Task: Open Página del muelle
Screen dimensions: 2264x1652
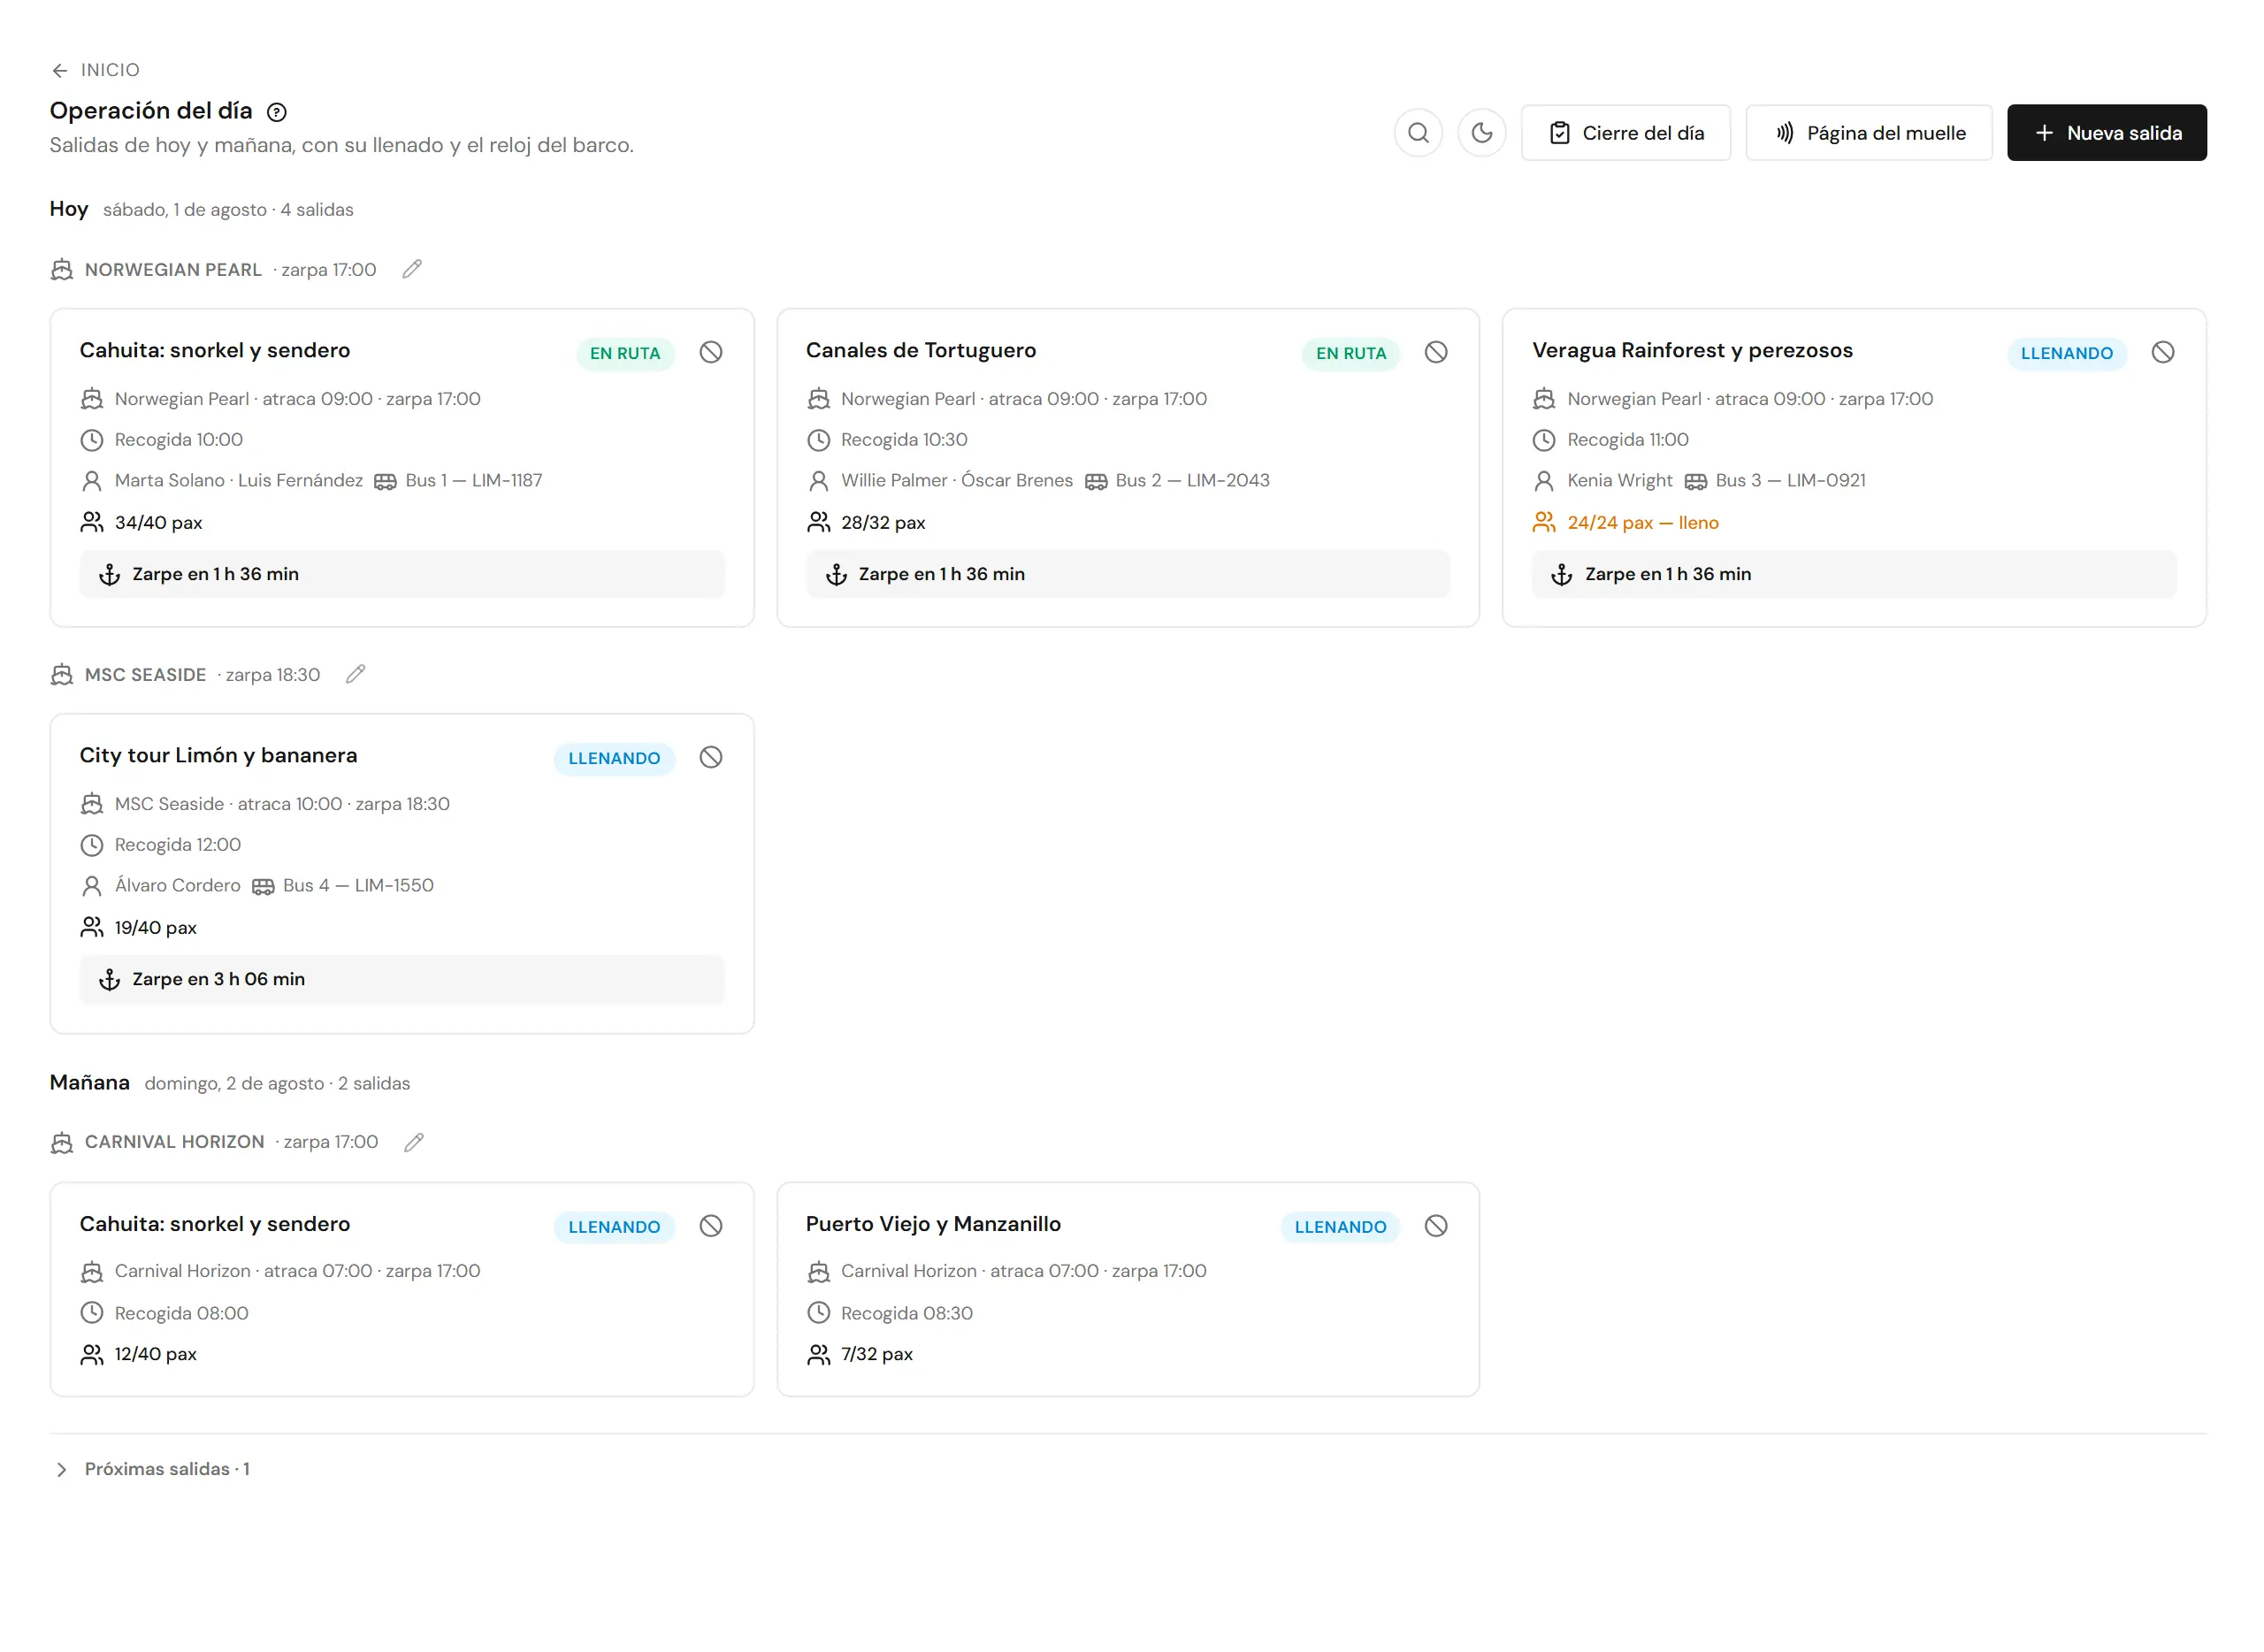Action: click(1869, 133)
